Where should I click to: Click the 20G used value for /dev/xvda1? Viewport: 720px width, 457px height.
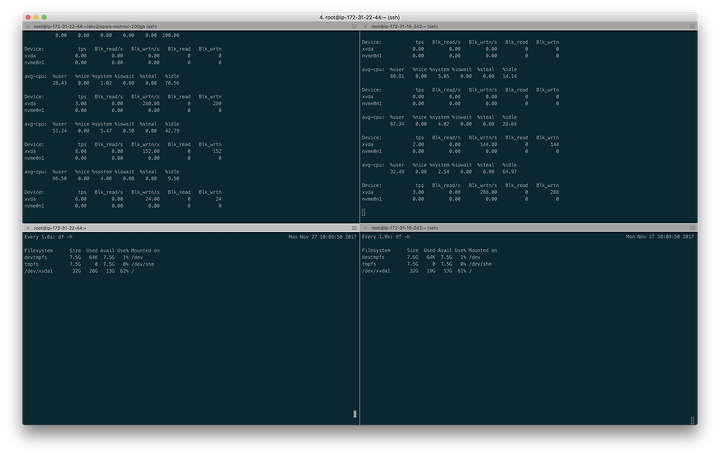point(93,271)
